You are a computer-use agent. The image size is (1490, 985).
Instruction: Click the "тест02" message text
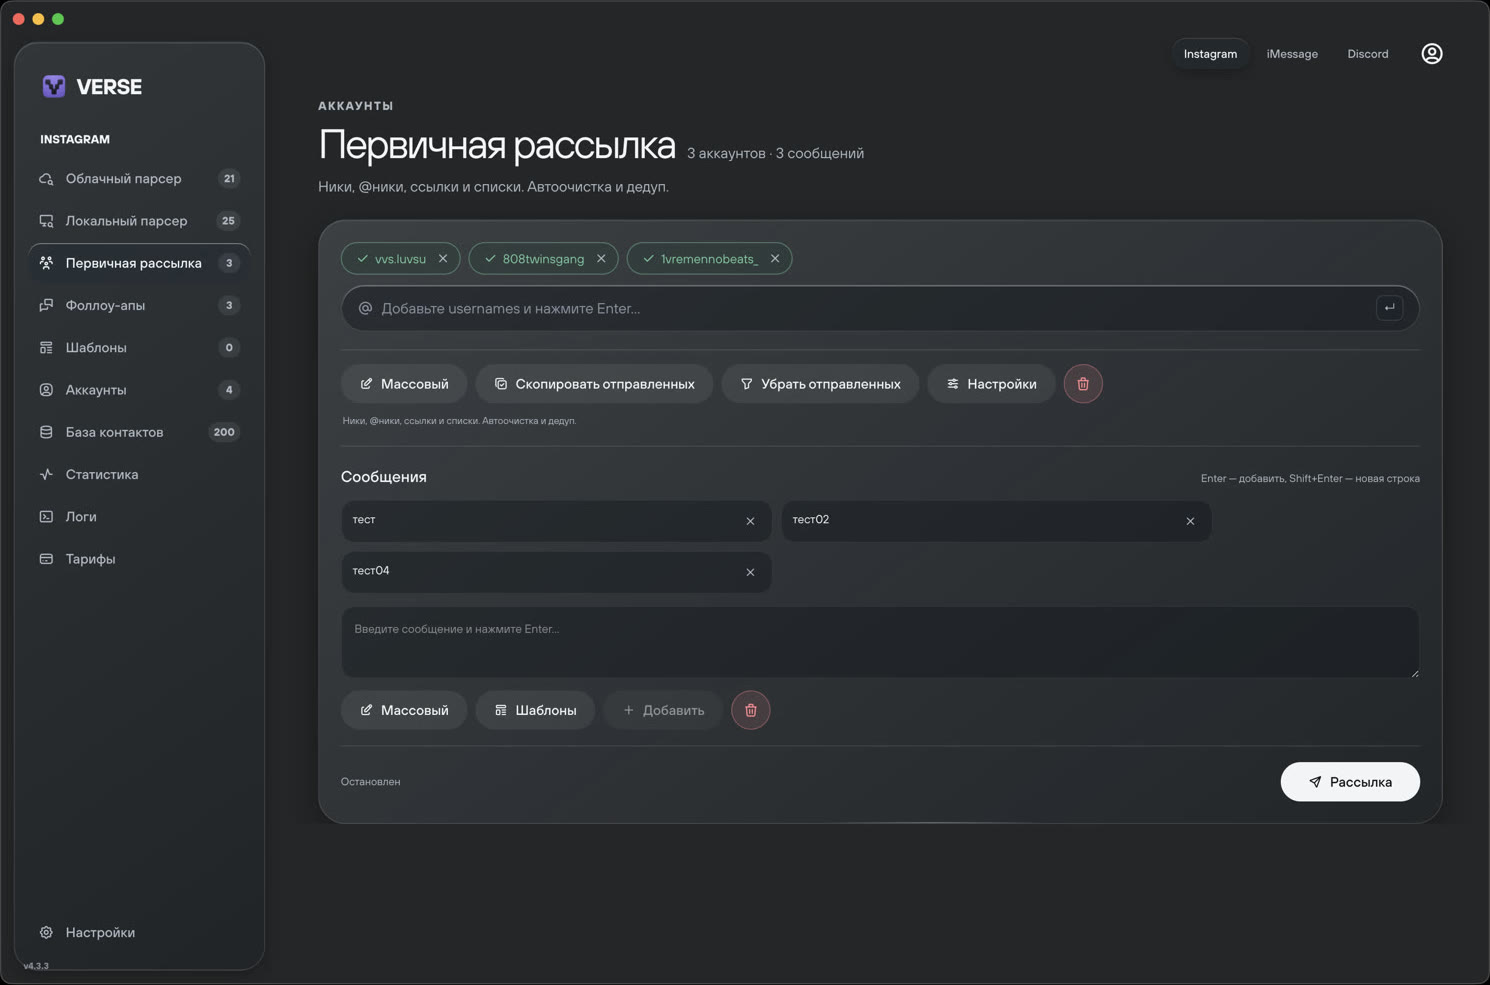[811, 520]
